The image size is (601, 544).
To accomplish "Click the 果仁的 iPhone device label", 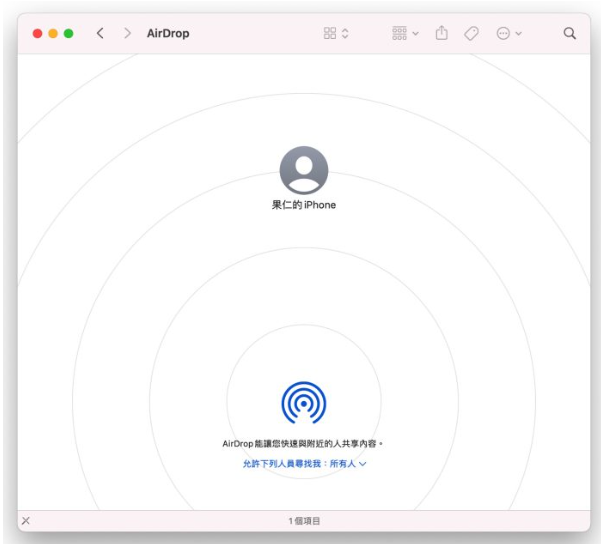I will pos(304,205).
